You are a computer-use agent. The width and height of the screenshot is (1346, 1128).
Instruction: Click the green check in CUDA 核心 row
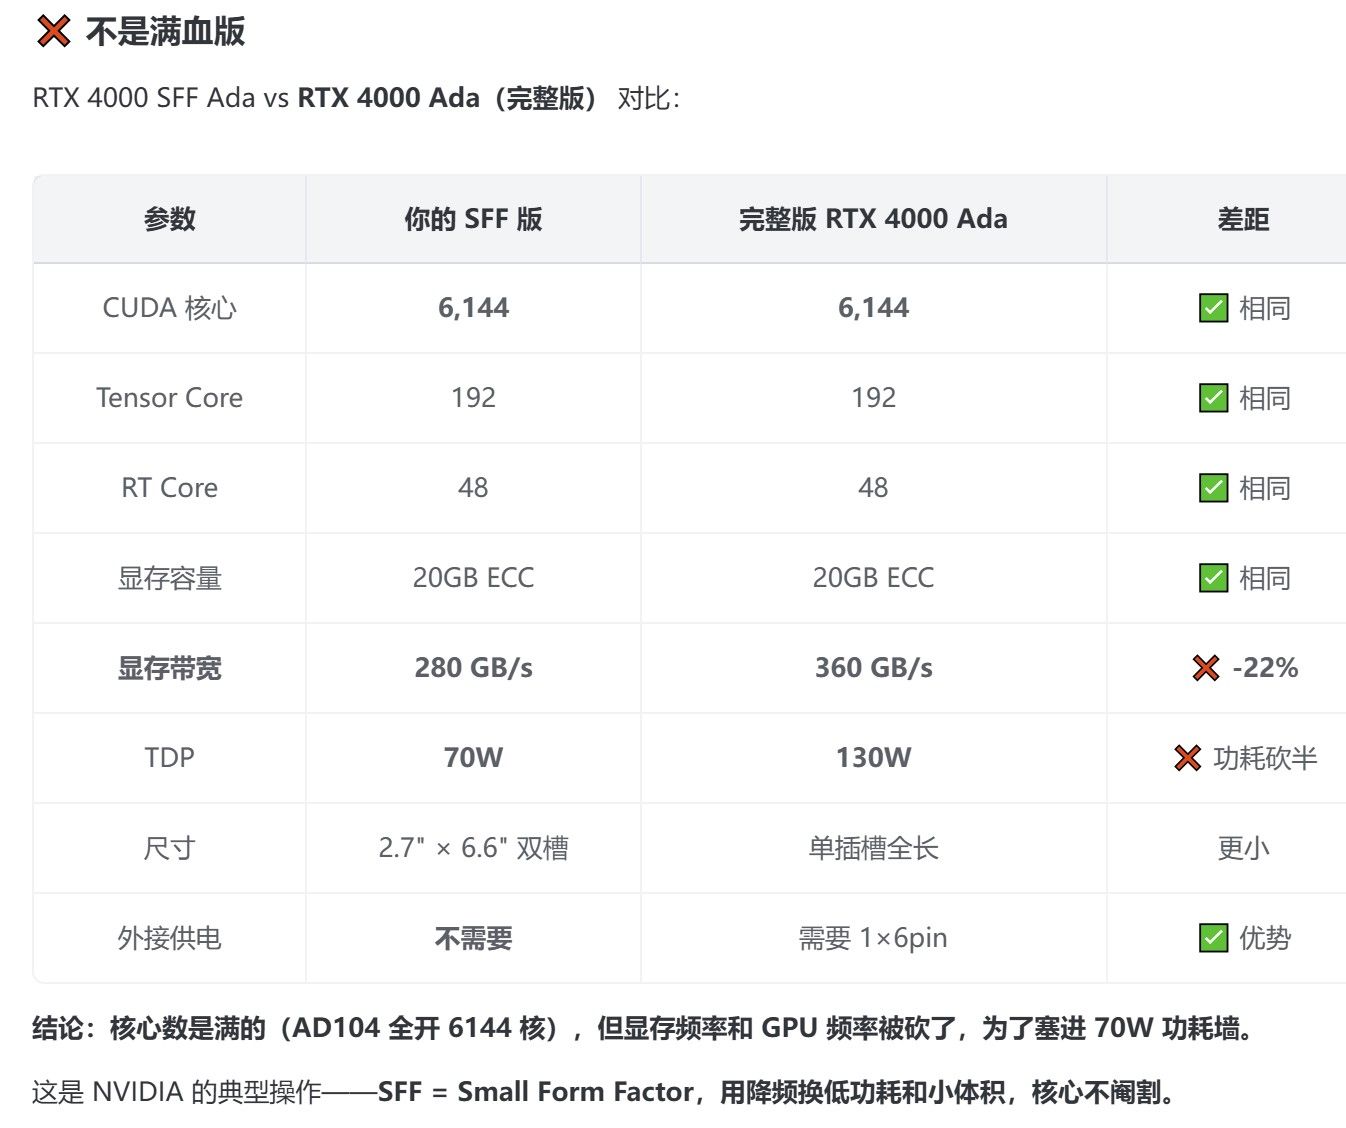click(x=1213, y=308)
